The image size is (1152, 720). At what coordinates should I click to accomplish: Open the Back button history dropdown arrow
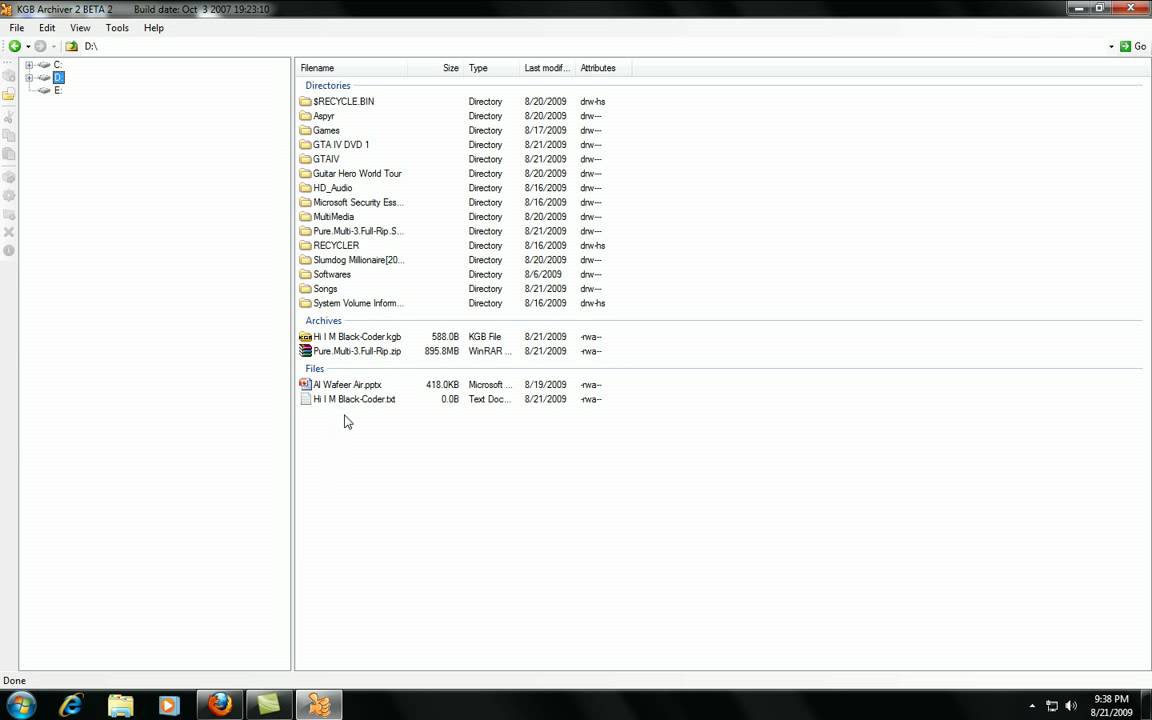[x=28, y=46]
